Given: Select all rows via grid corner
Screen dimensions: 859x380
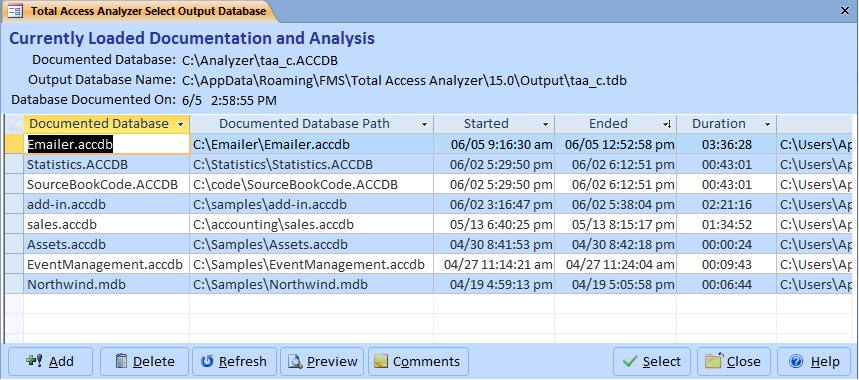Looking at the screenshot, I should 14,124.
